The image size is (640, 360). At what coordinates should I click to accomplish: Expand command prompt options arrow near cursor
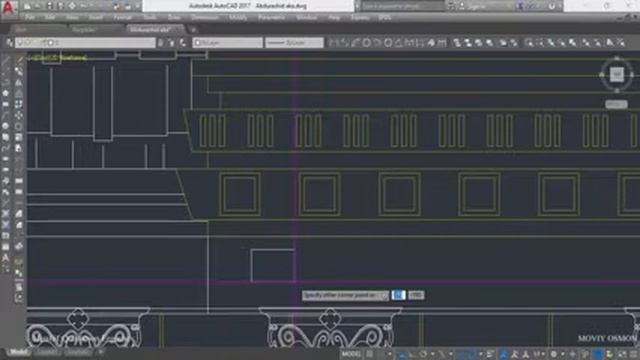click(x=384, y=295)
